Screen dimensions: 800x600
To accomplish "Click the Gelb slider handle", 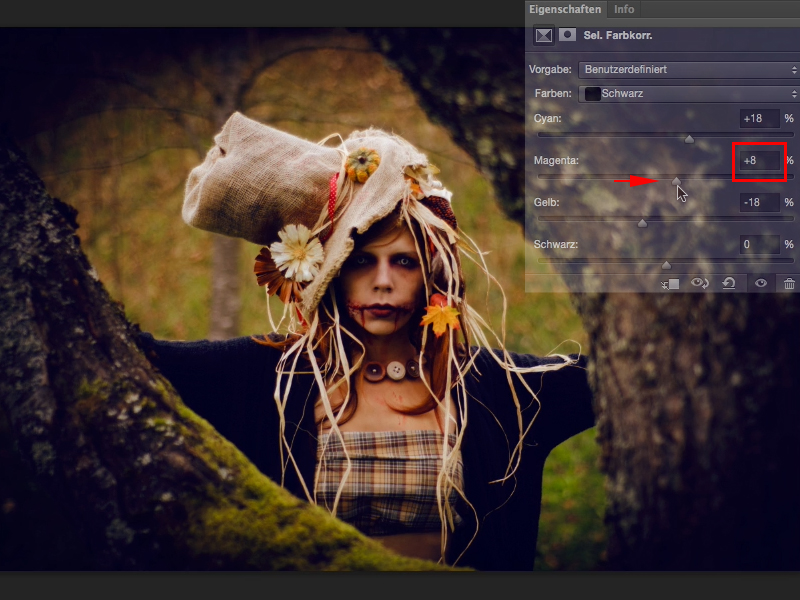I will [642, 223].
